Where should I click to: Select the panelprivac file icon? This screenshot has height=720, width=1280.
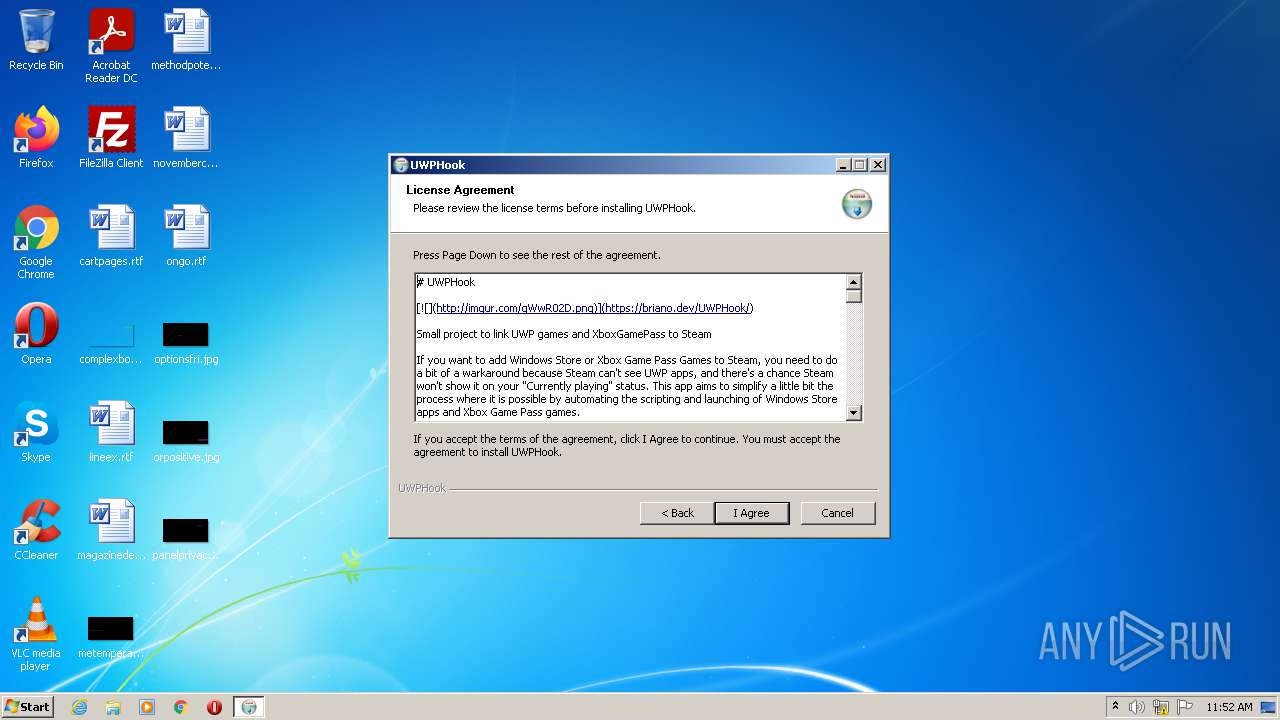pos(186,536)
